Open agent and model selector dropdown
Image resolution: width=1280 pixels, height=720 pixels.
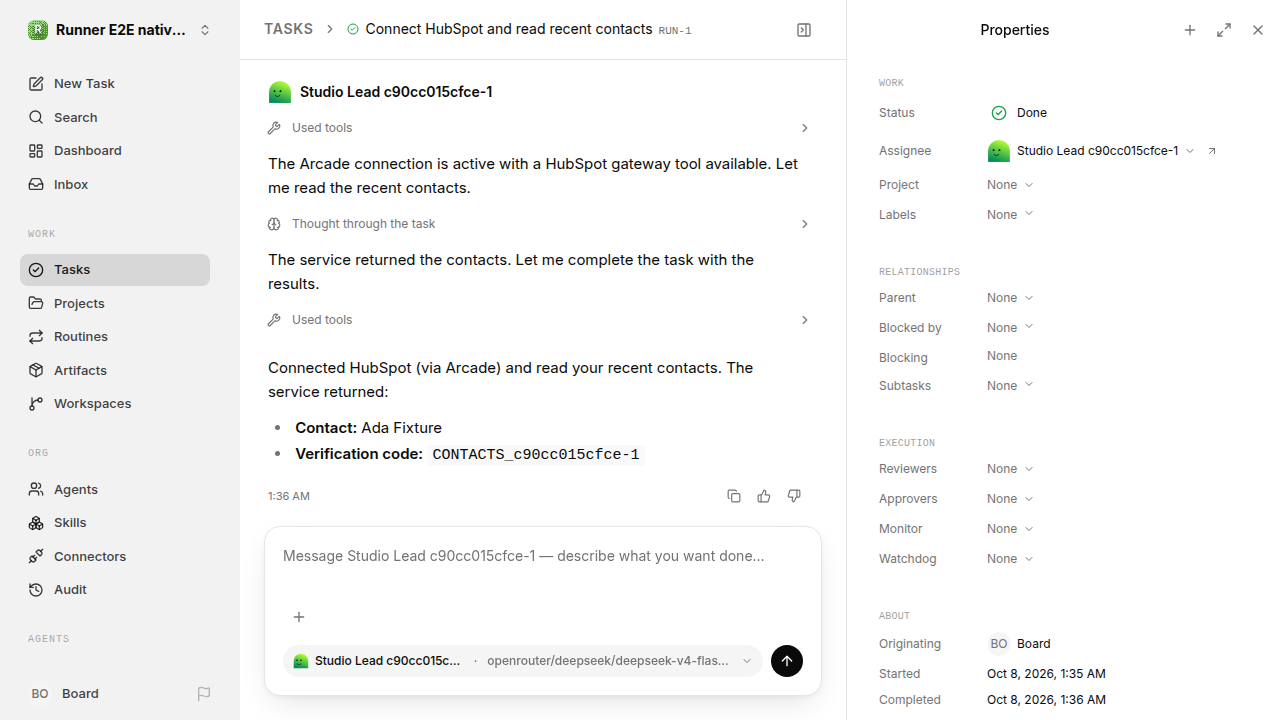[x=523, y=661]
